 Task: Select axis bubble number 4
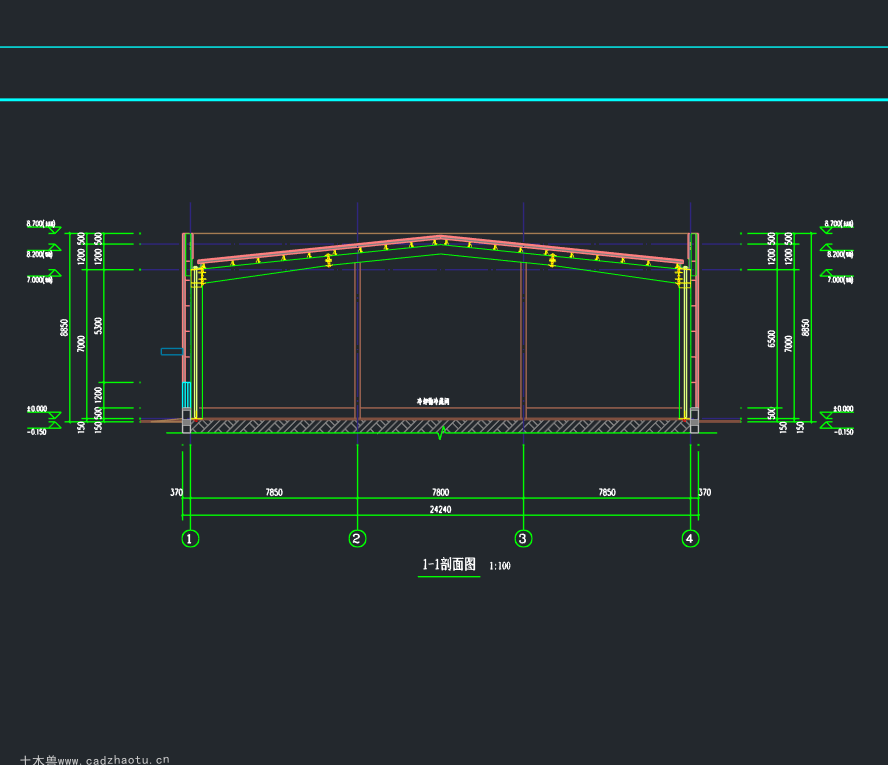(690, 539)
